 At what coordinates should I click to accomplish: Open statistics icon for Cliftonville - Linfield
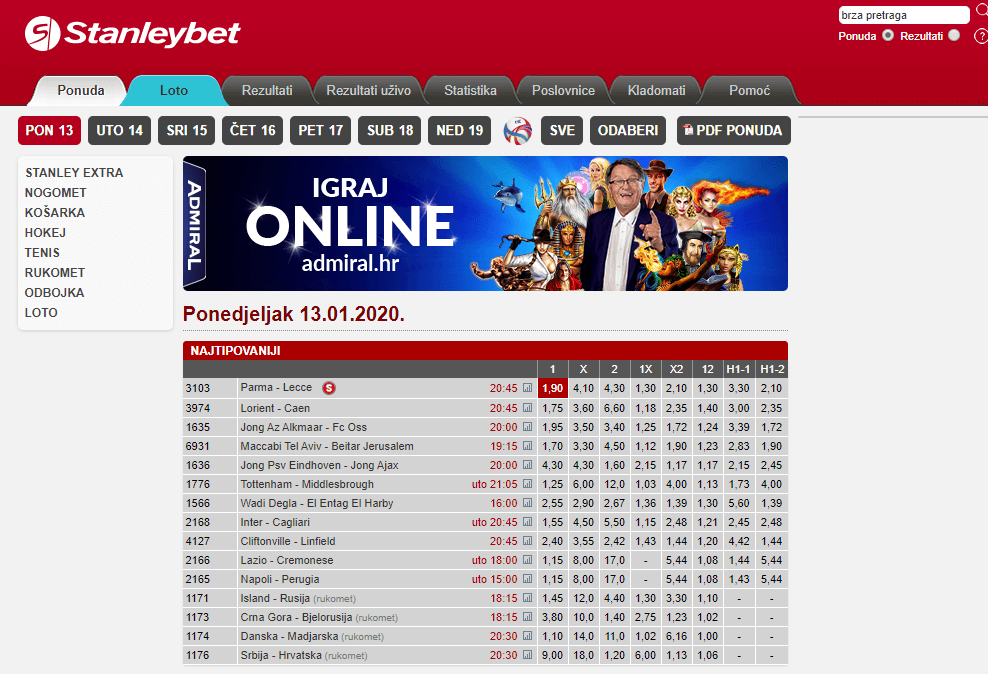click(x=527, y=540)
